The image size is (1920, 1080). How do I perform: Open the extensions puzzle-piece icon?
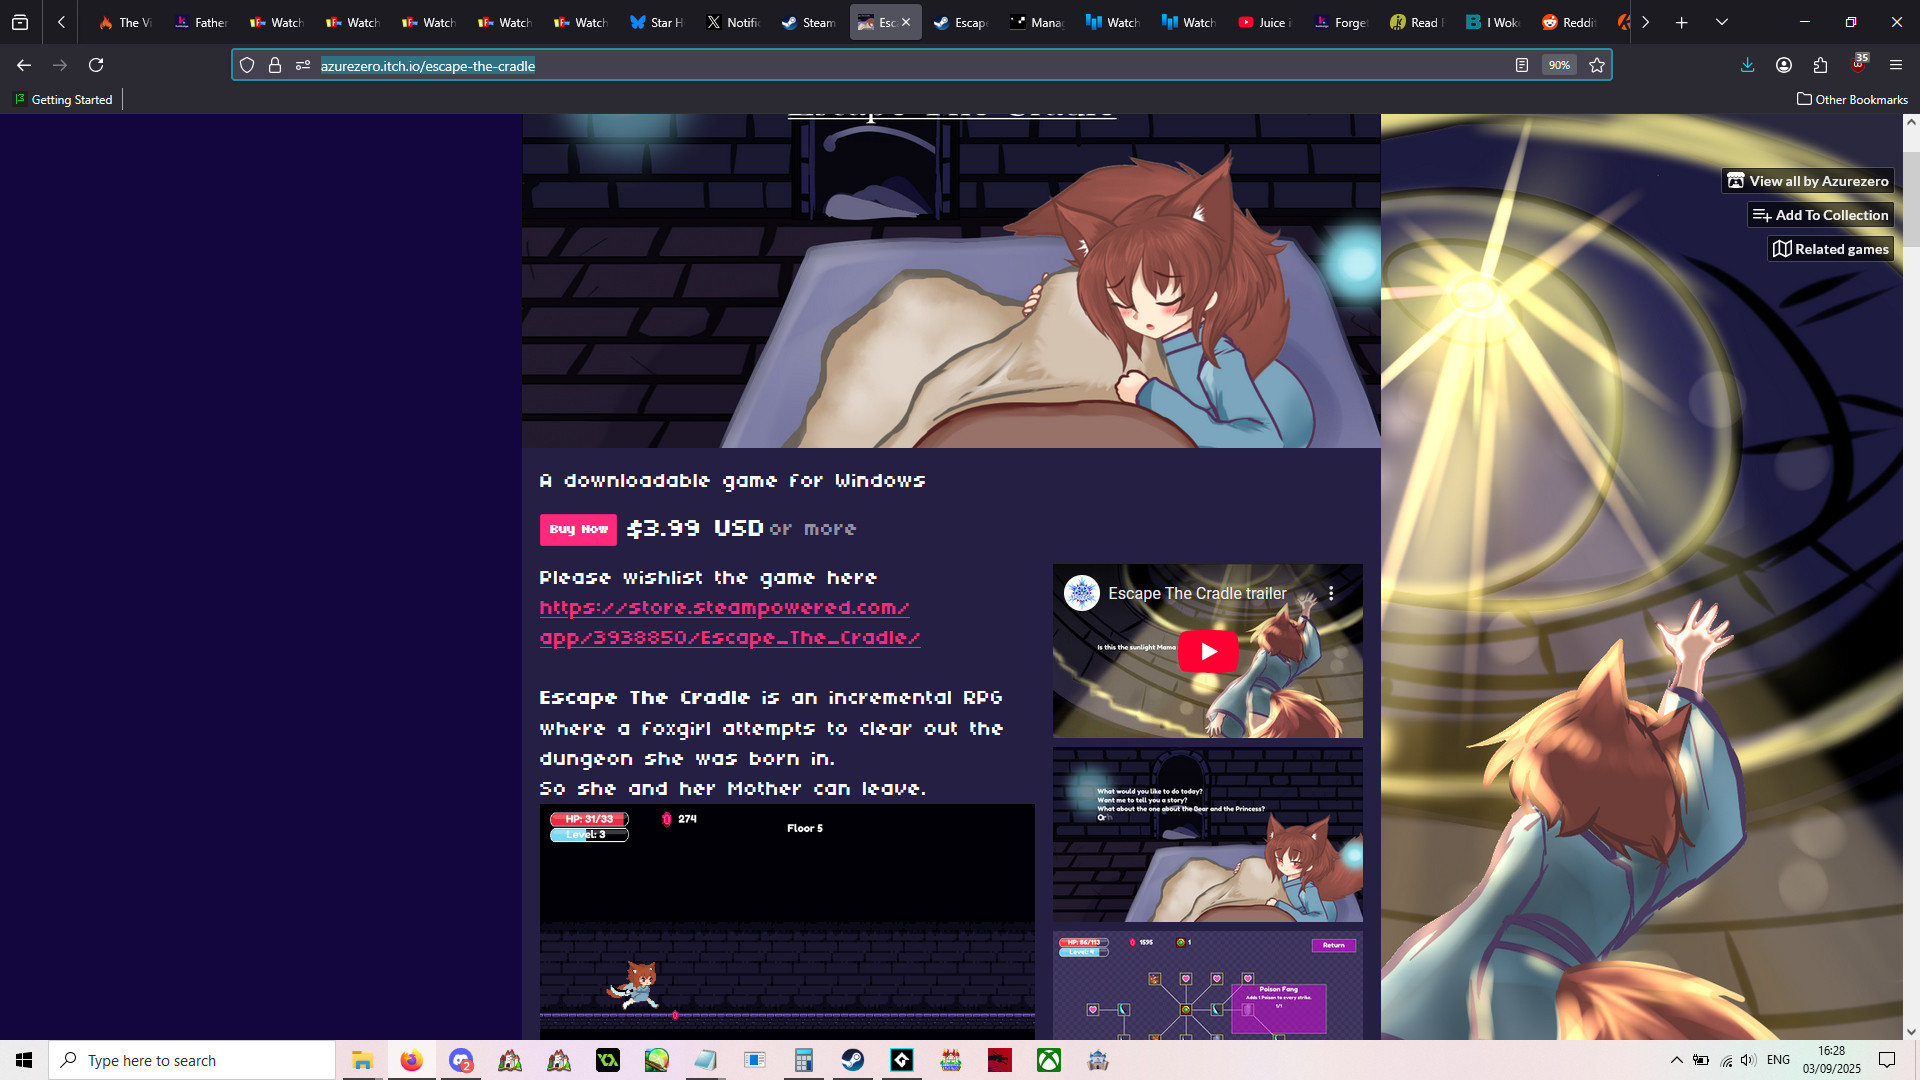tap(1820, 65)
